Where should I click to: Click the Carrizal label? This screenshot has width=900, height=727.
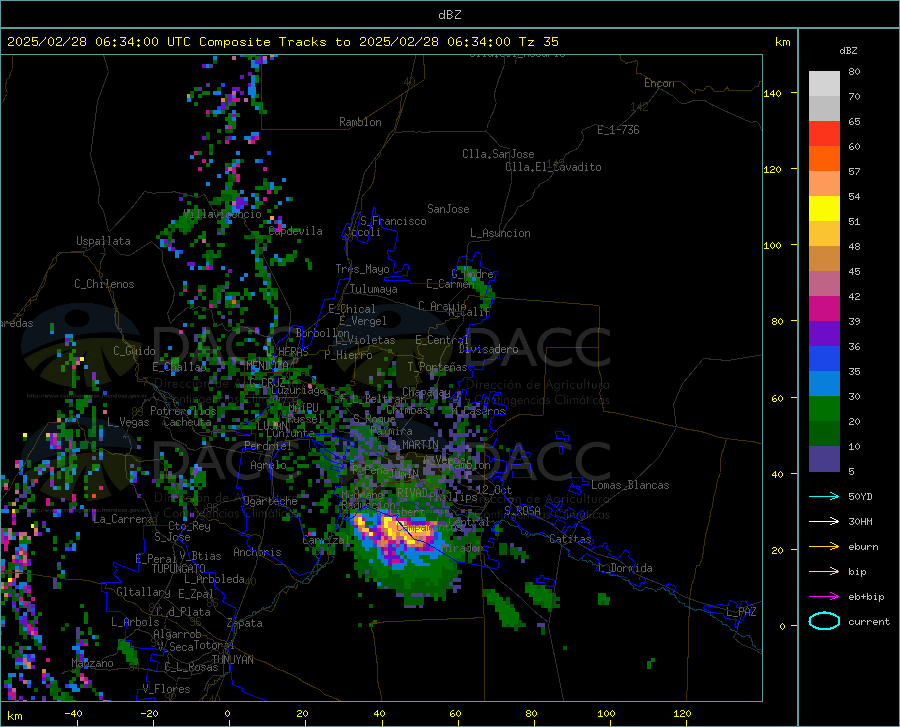326,540
